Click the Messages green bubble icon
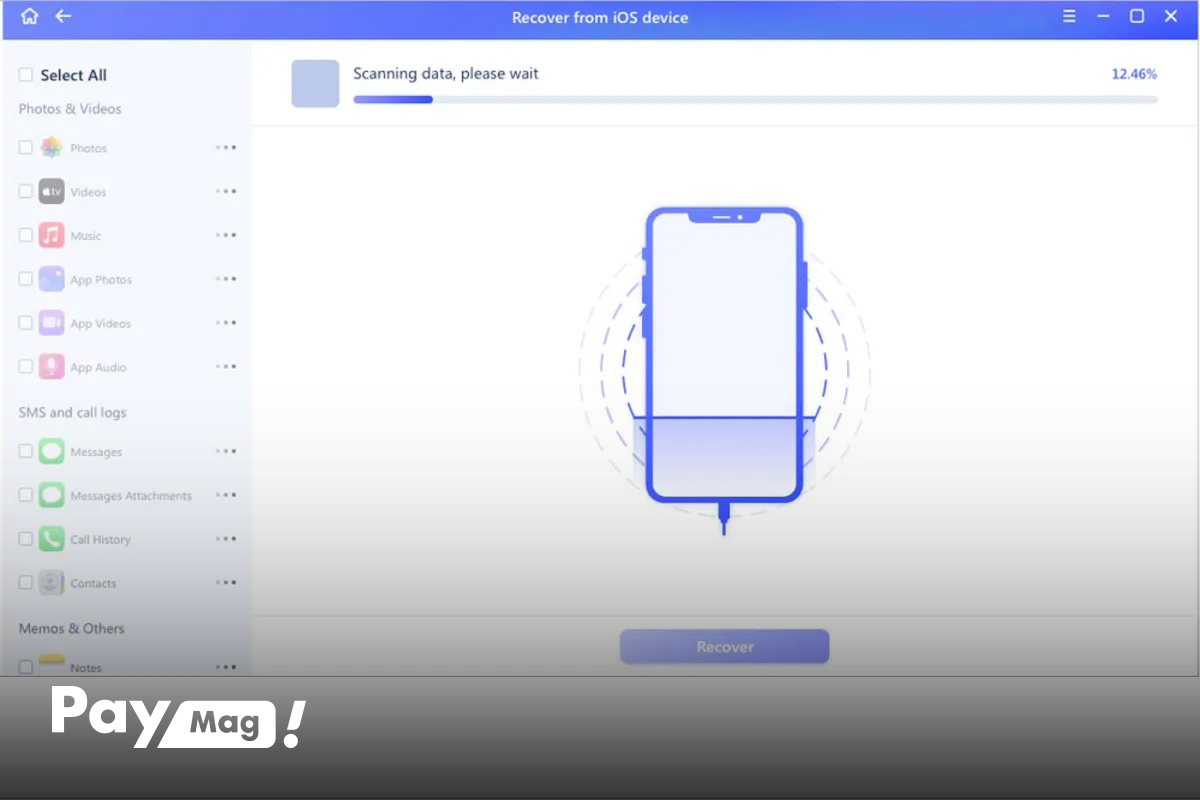Screen dimensions: 1200x800 [51, 452]
